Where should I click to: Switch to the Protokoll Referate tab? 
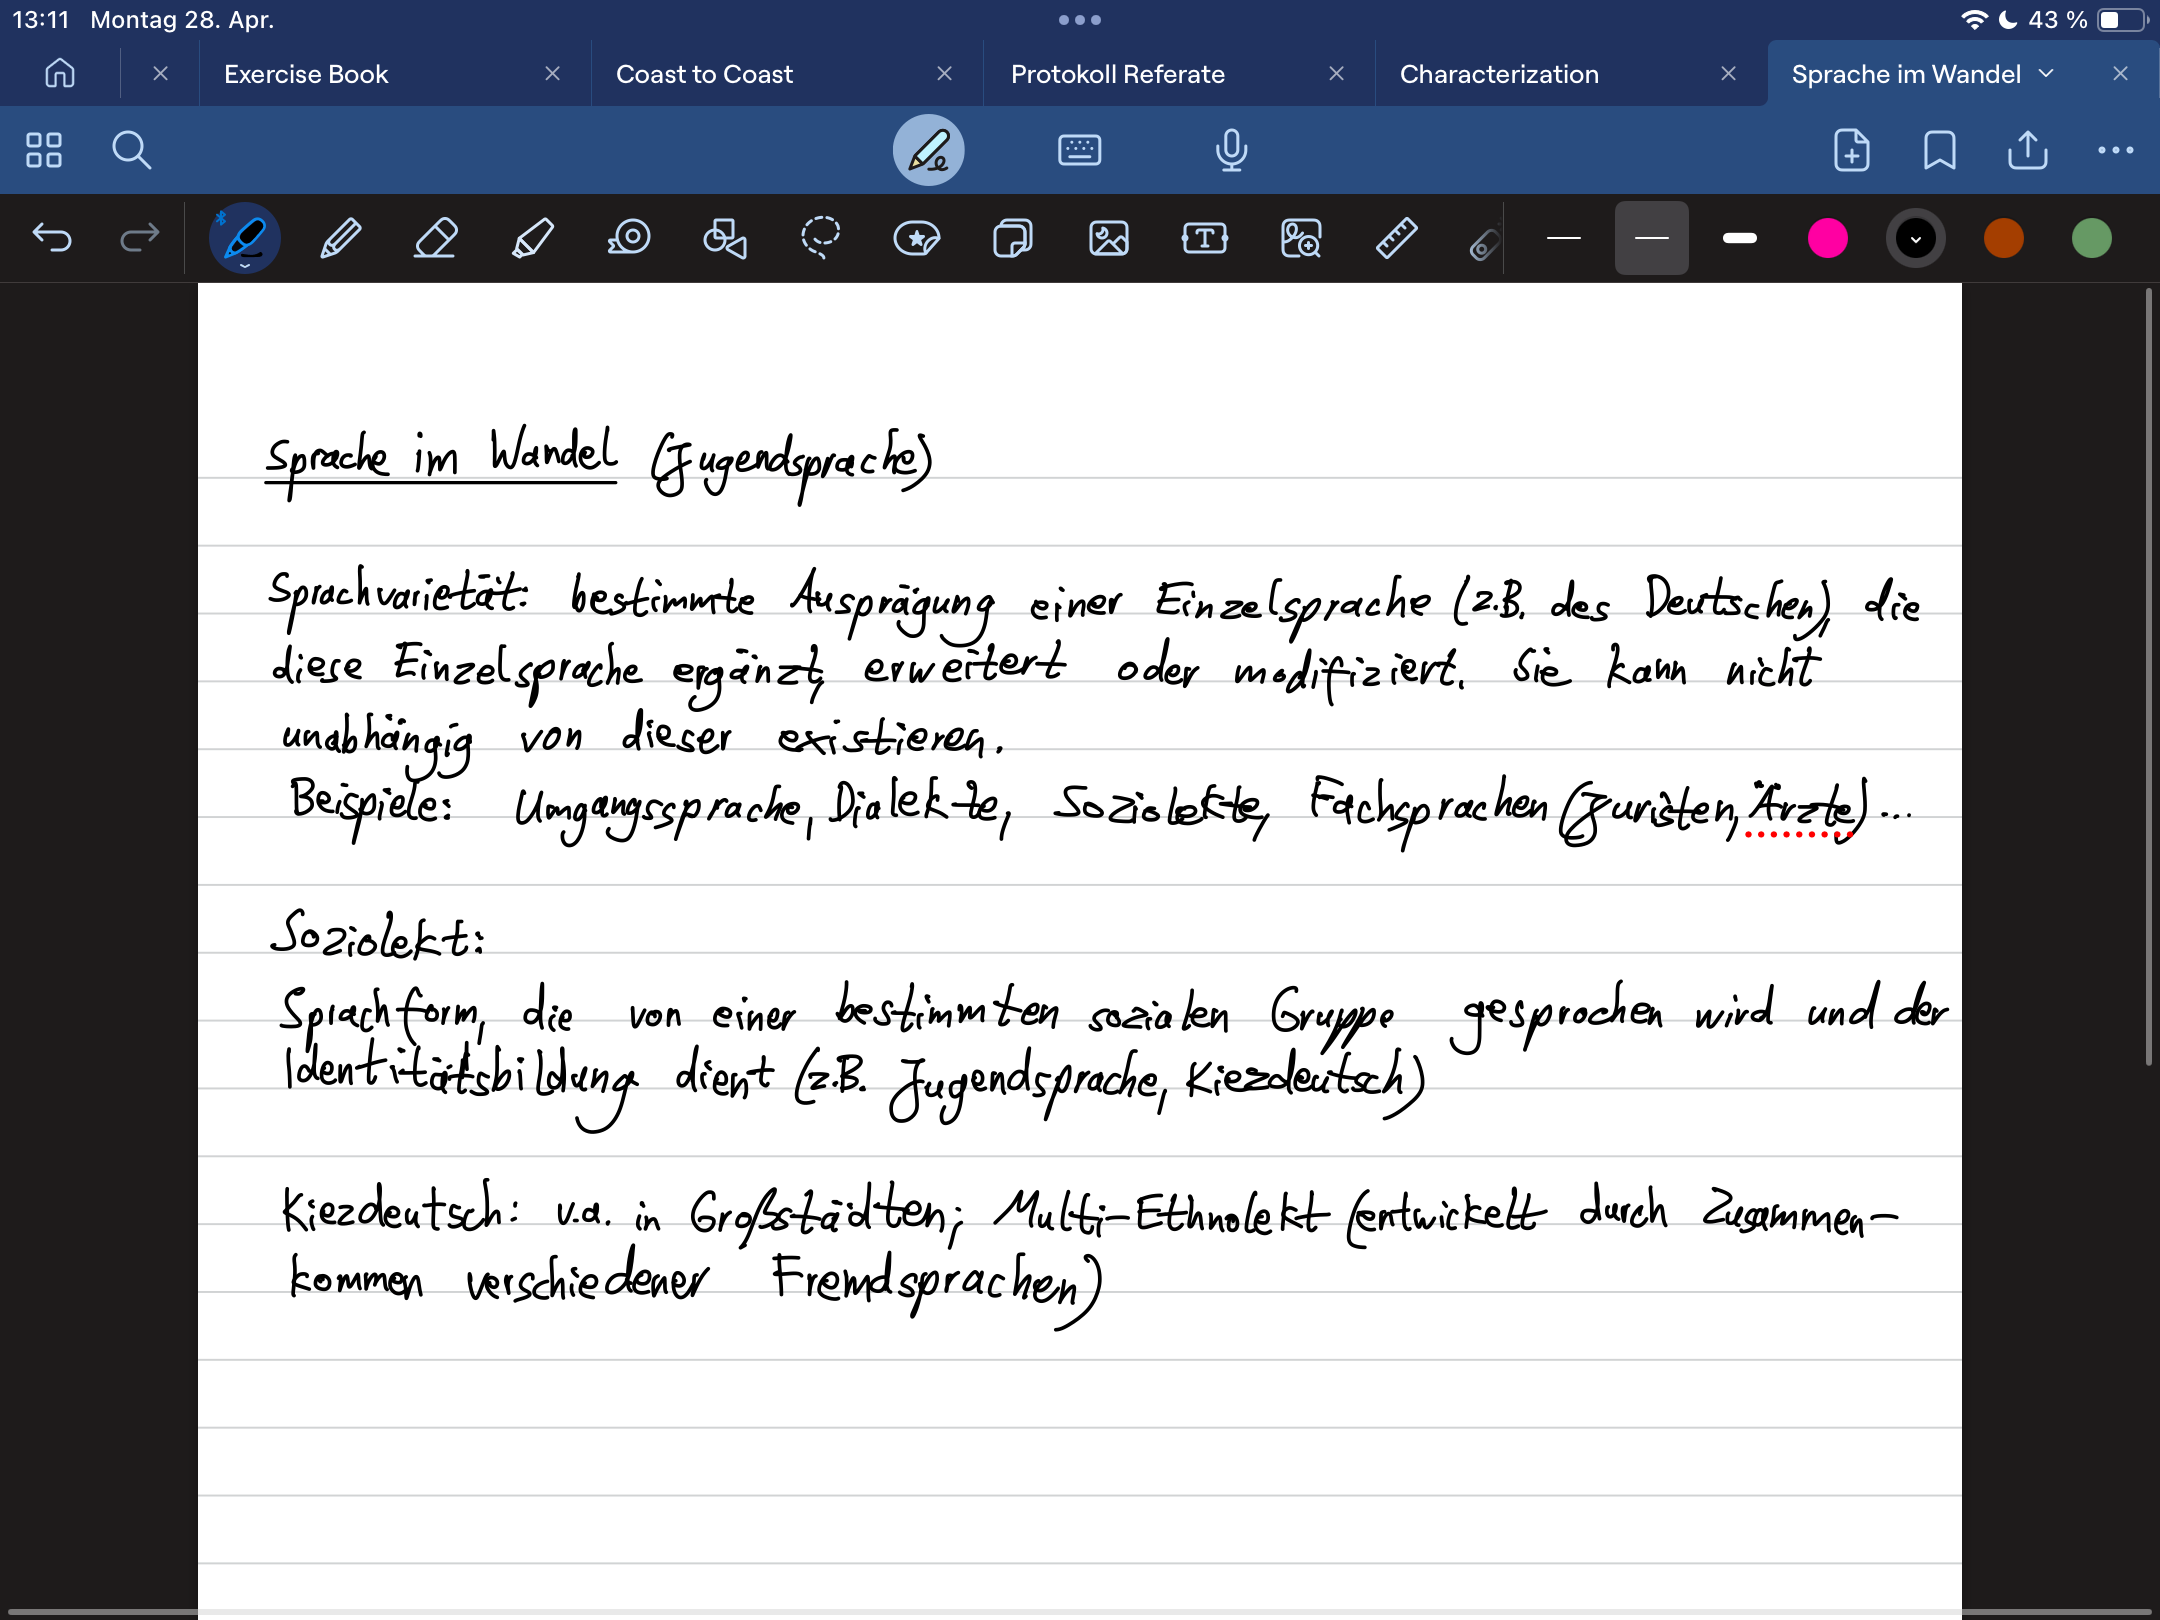coord(1118,74)
